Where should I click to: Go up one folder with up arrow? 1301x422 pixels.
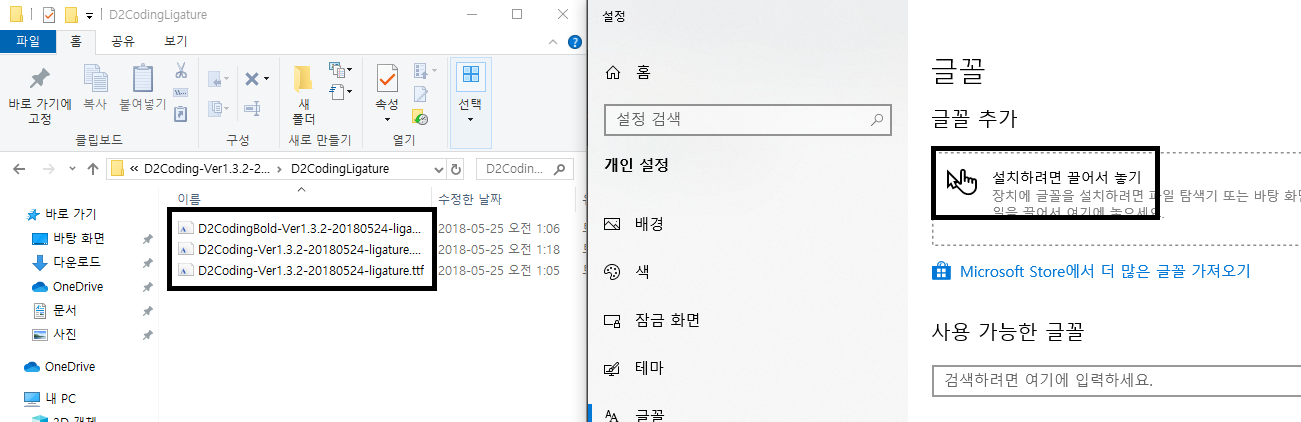tap(92, 168)
